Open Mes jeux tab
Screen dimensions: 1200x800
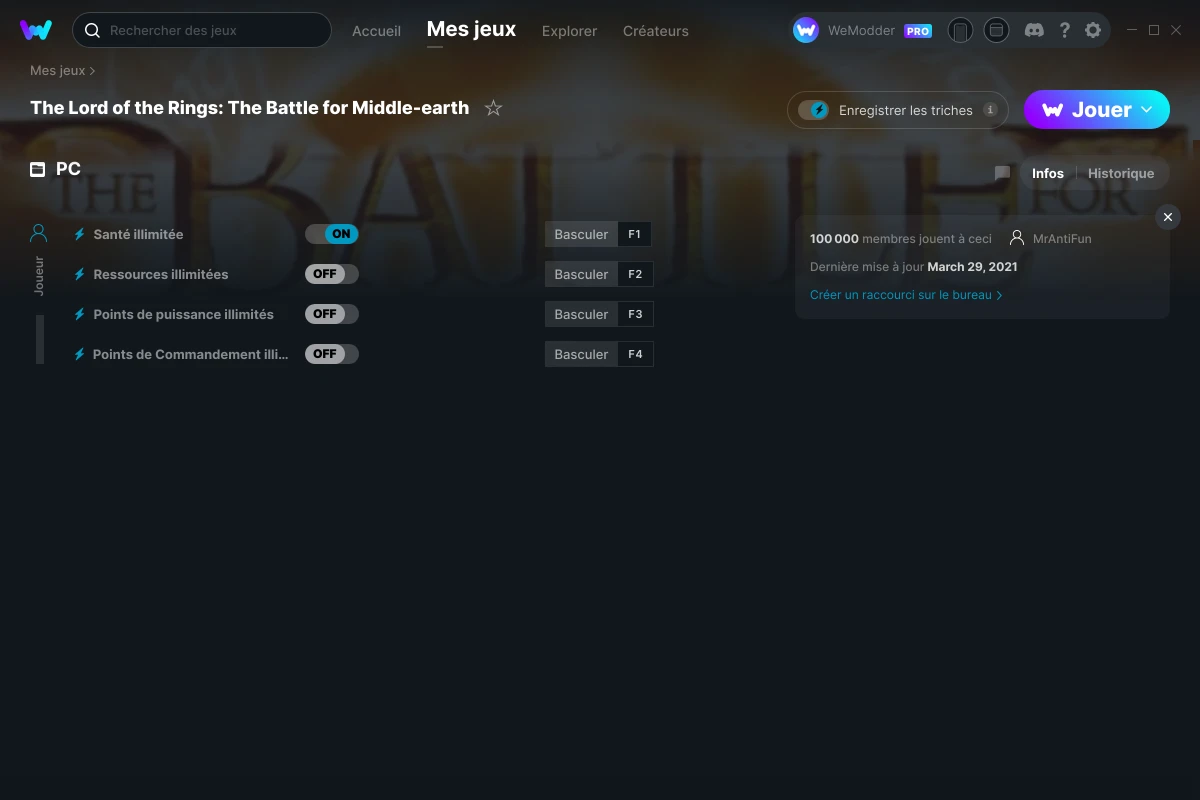(471, 29)
